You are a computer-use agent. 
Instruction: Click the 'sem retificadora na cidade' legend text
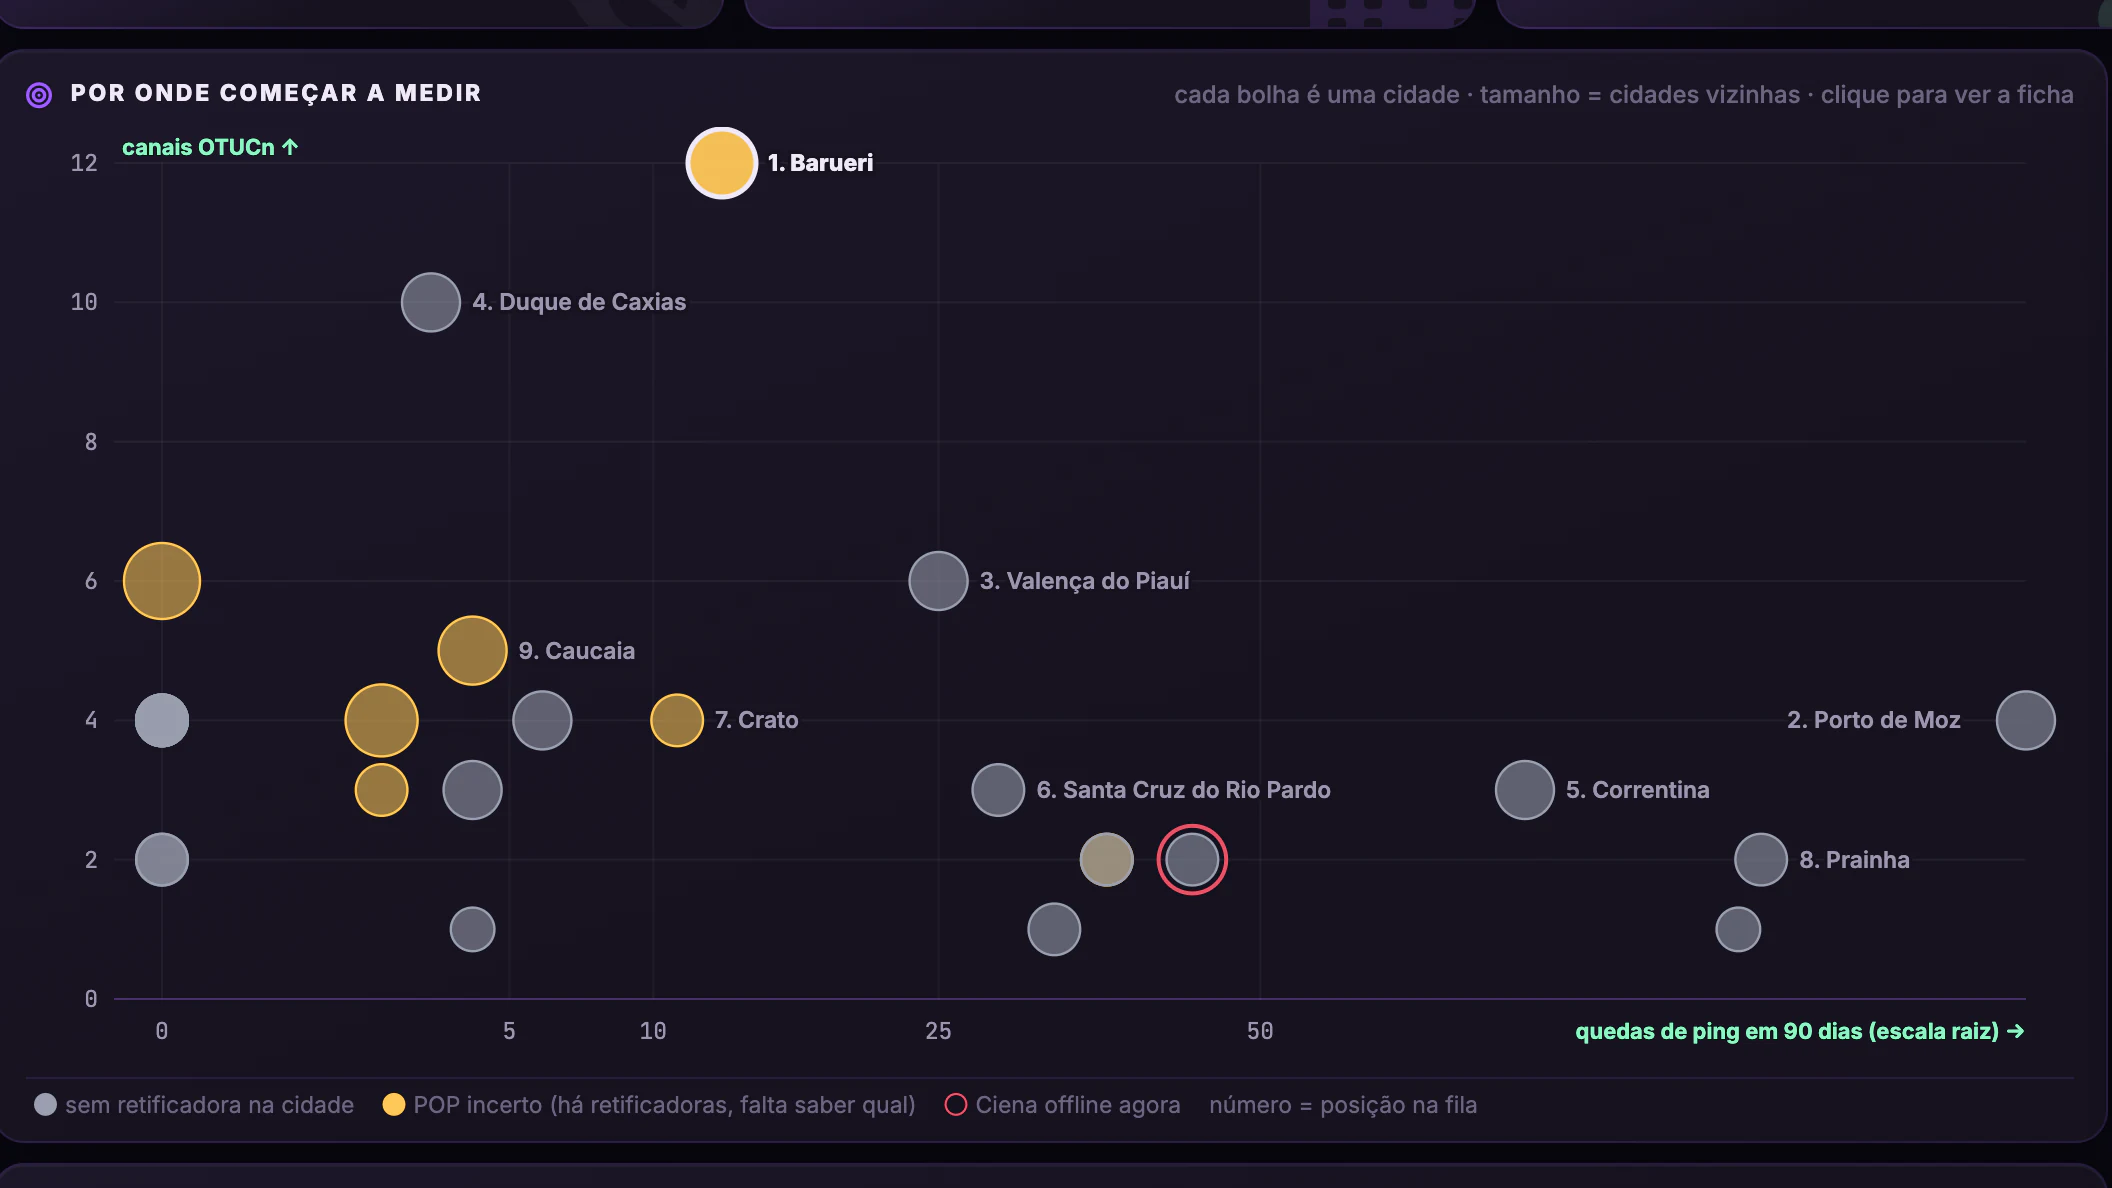coord(210,1105)
